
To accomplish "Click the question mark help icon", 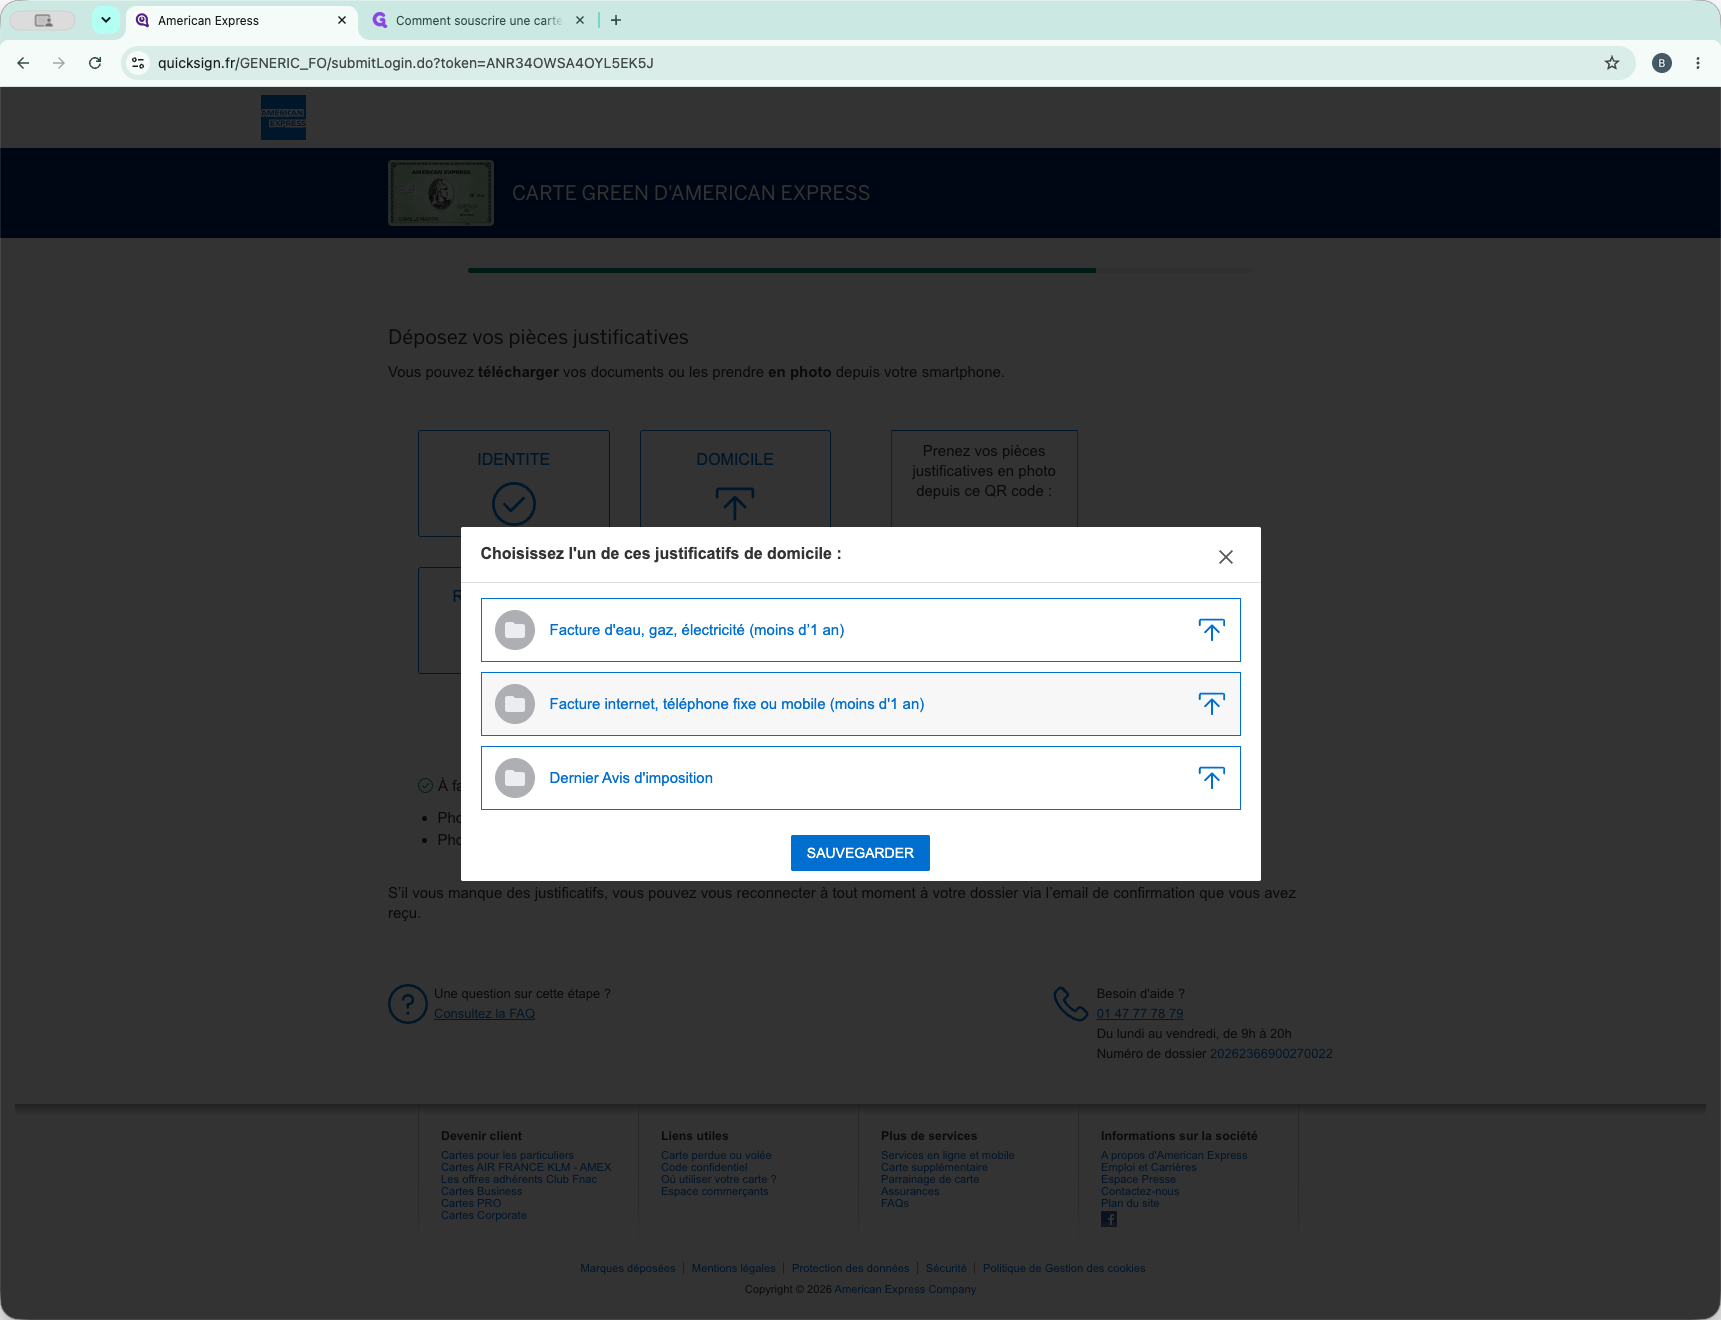I will point(408,1004).
